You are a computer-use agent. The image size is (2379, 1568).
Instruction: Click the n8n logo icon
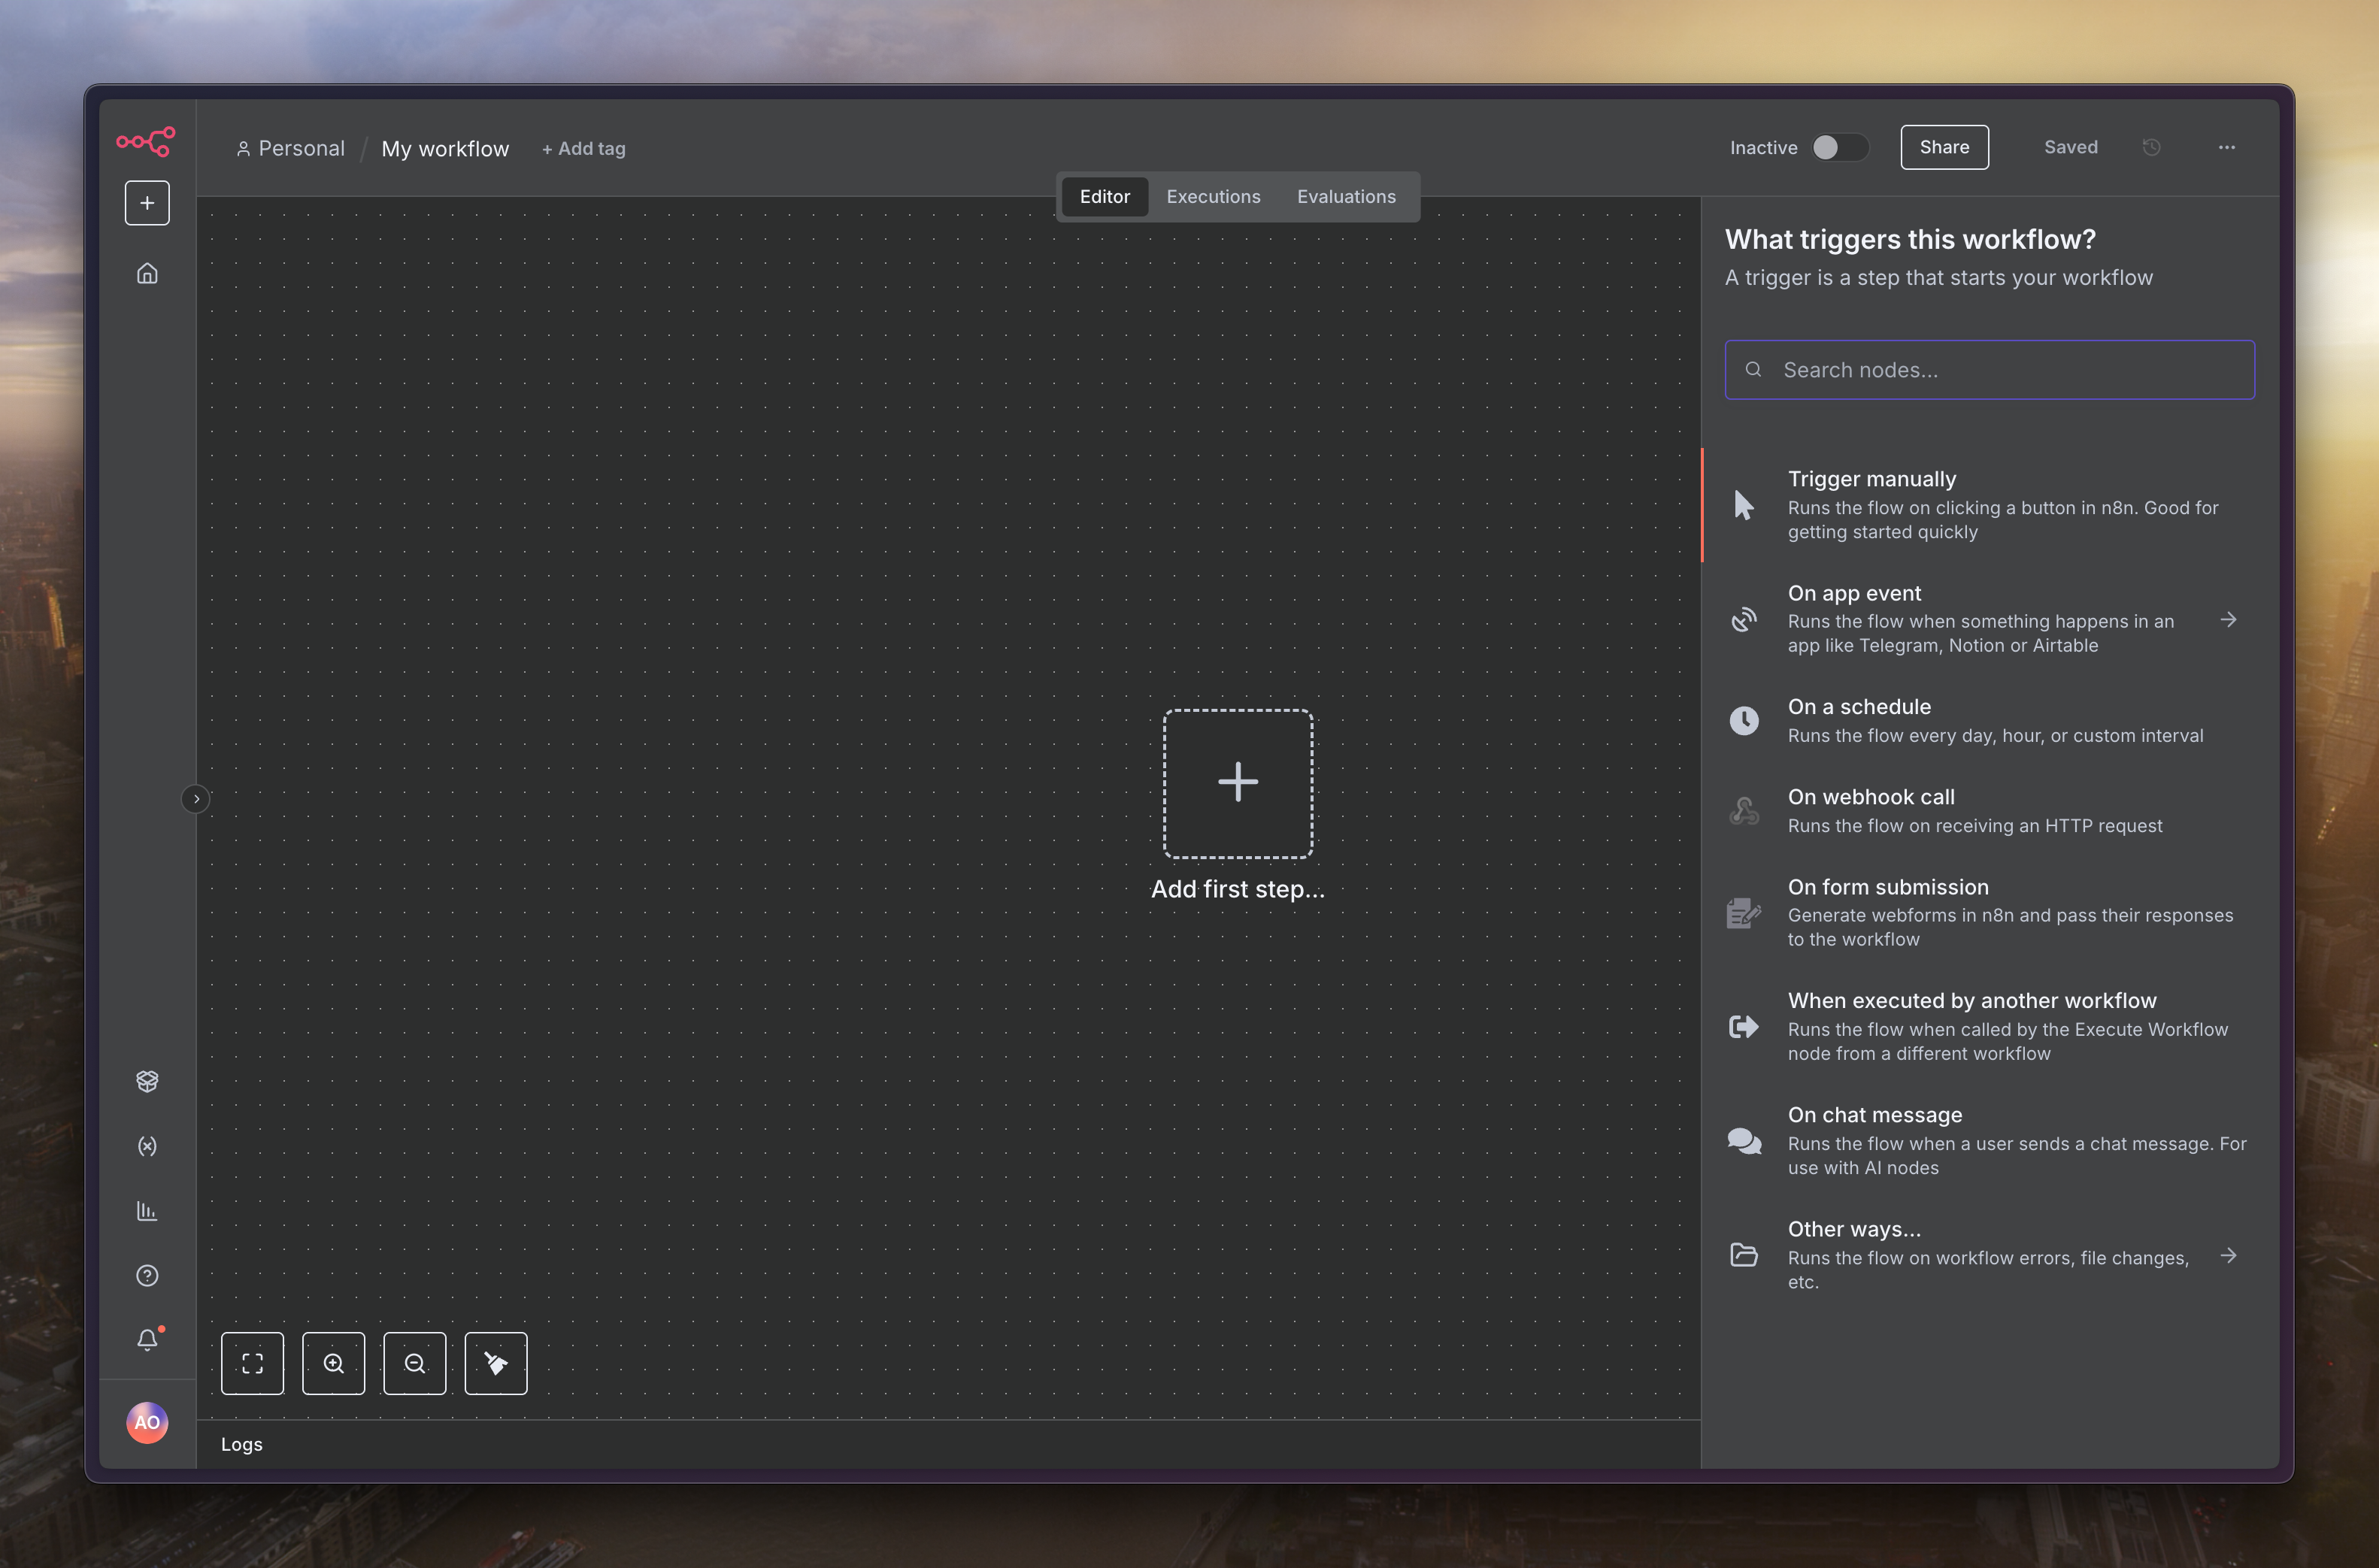[x=146, y=141]
